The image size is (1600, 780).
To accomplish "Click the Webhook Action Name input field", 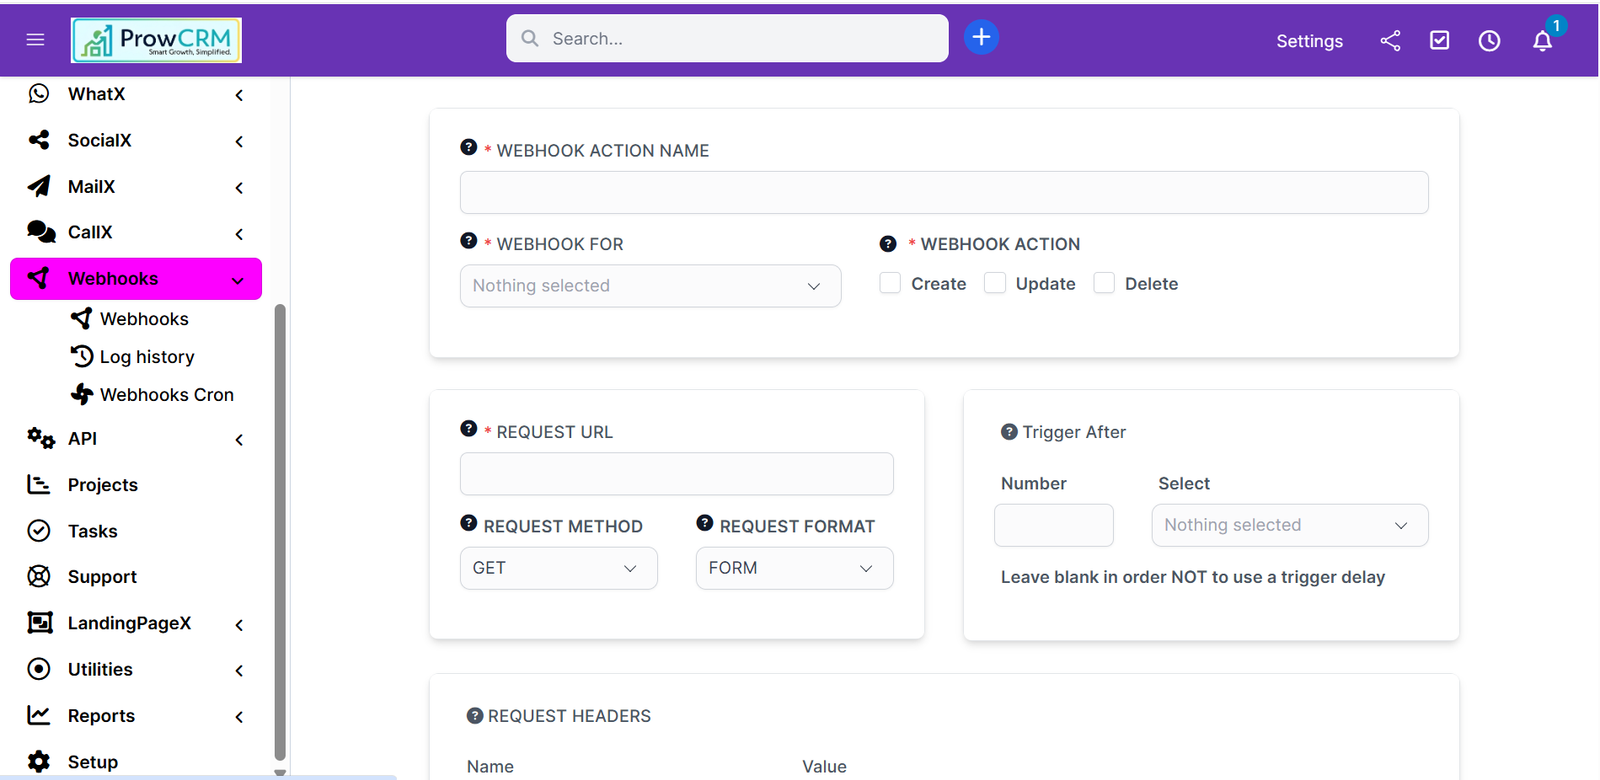I will coord(944,192).
